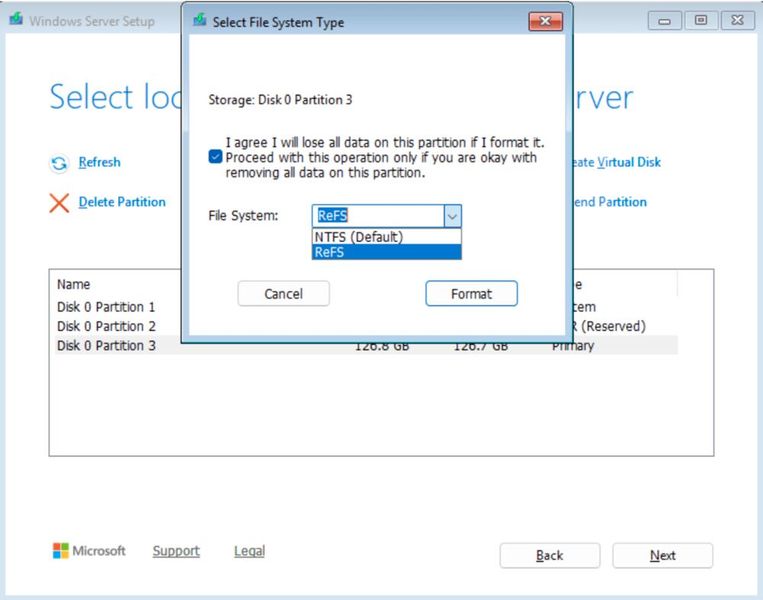Close the Windows Server Setup window
763x600 pixels.
point(738,20)
